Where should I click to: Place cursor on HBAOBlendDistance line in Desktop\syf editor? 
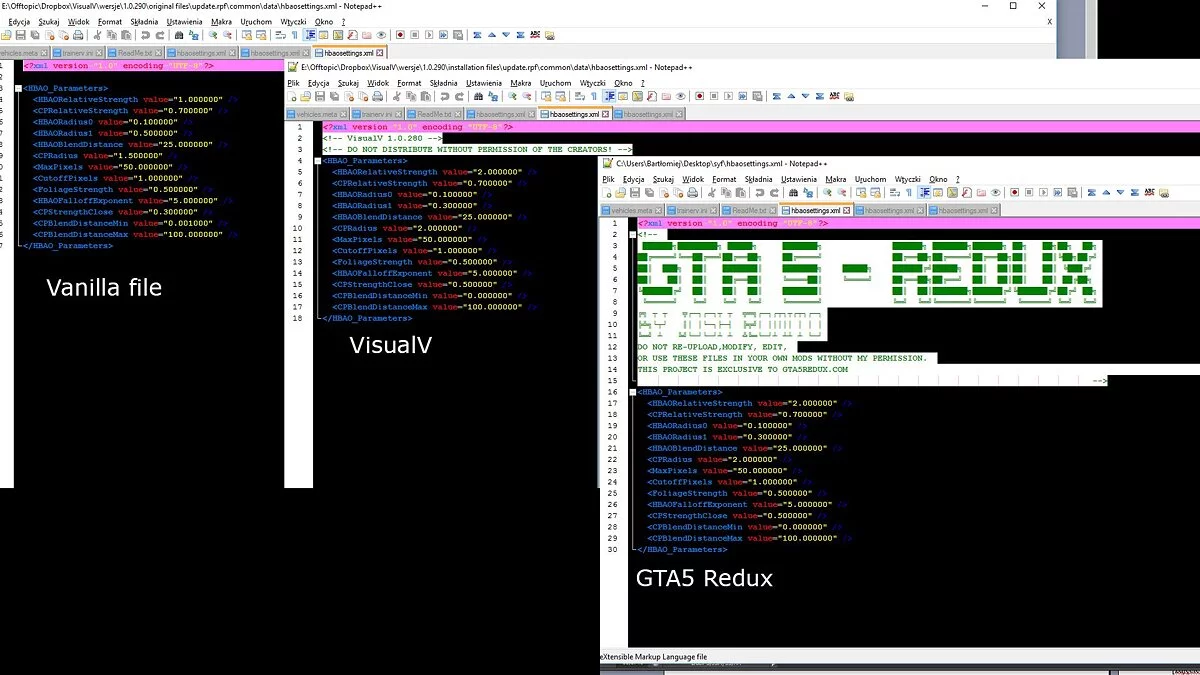click(700, 448)
